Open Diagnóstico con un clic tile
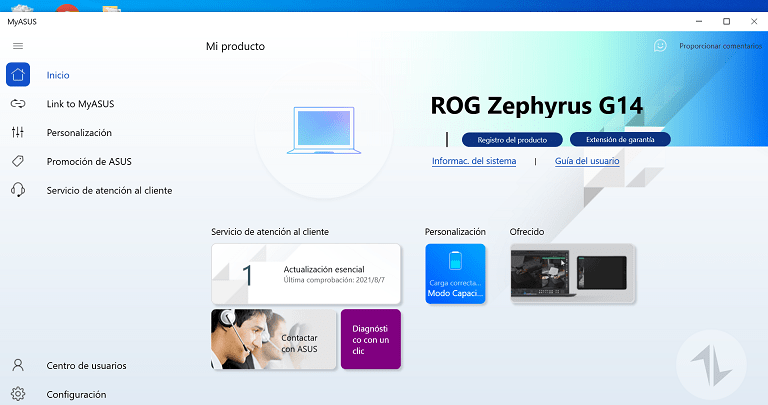 pos(371,339)
